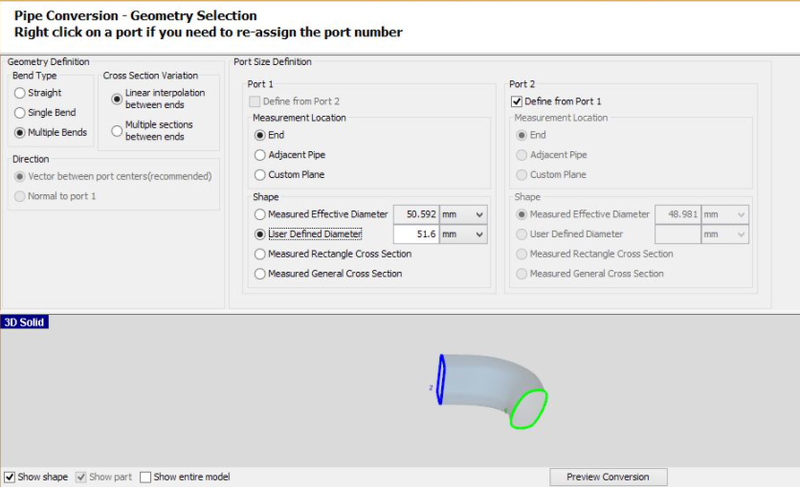Screen dimensions: 800x489
Task: Select Multiple Bends radio button
Action: point(20,133)
